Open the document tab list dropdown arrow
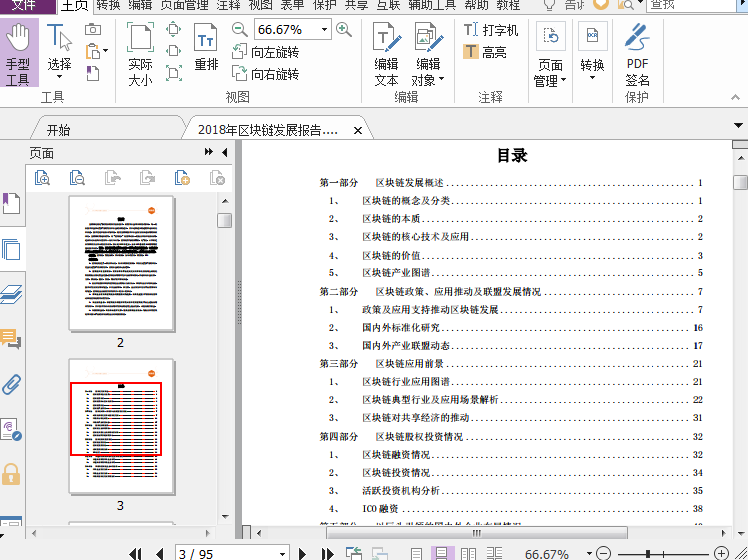This screenshot has height=560, width=748. [x=738, y=125]
